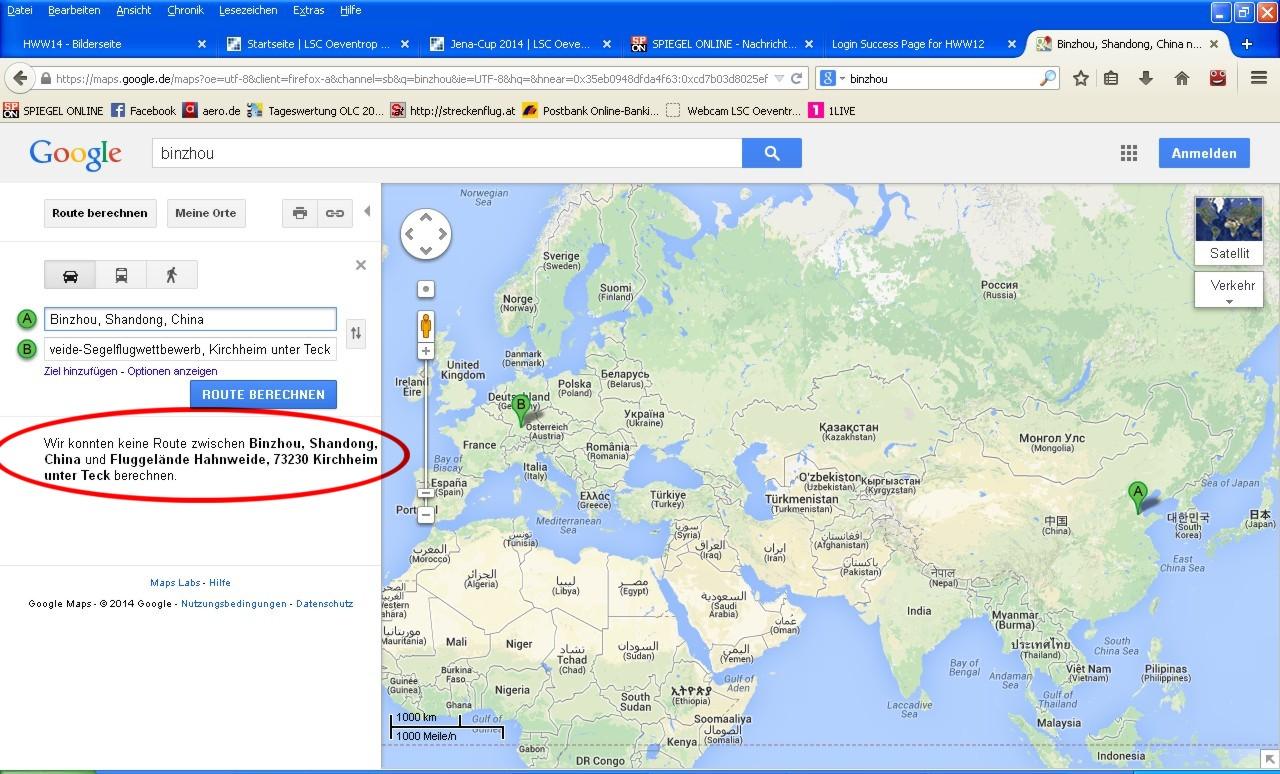Click the blue search magnifier button

(x=771, y=153)
